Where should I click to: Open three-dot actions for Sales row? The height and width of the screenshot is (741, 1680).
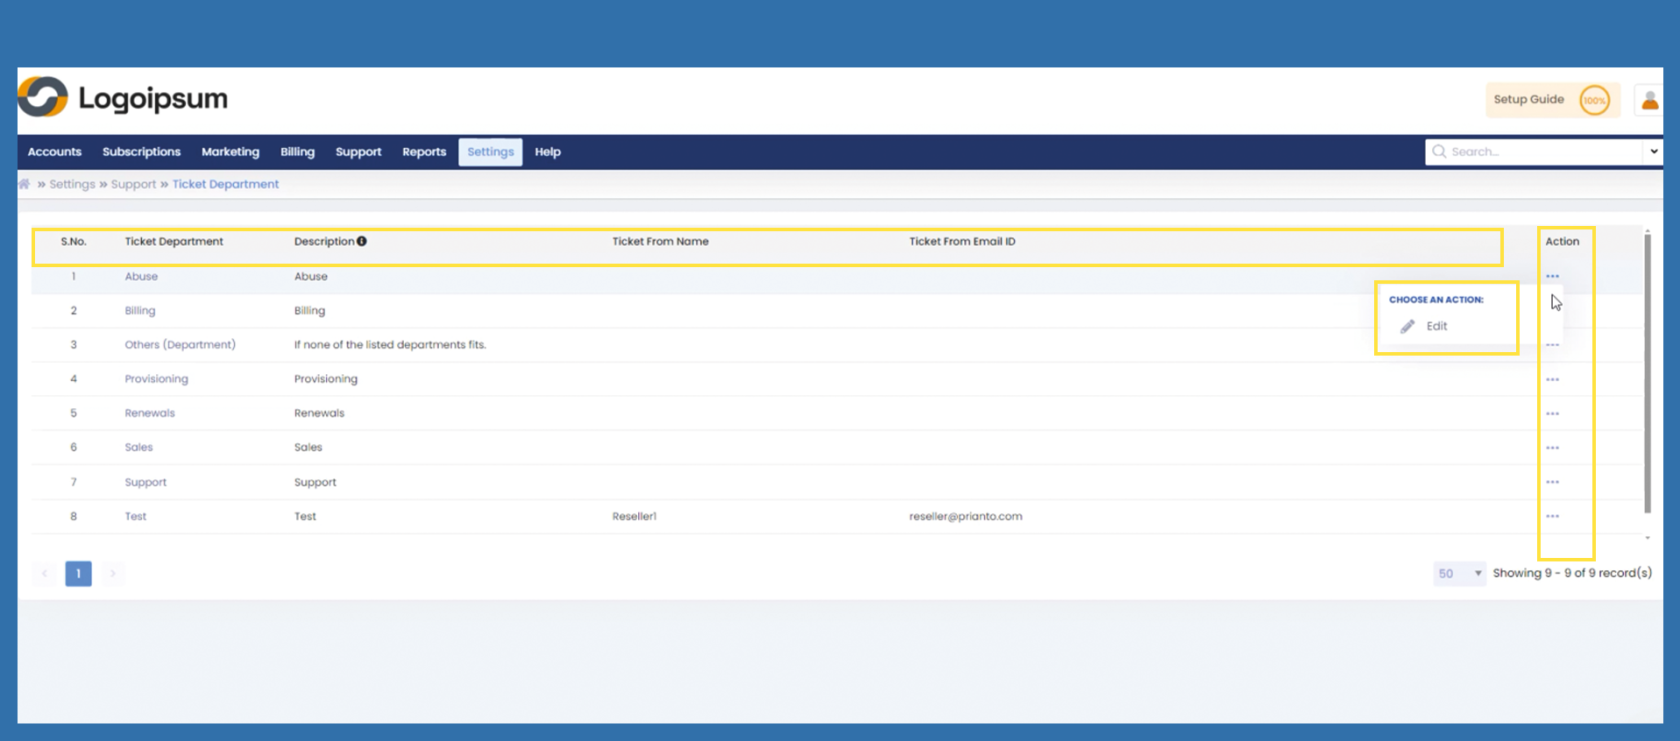point(1552,448)
